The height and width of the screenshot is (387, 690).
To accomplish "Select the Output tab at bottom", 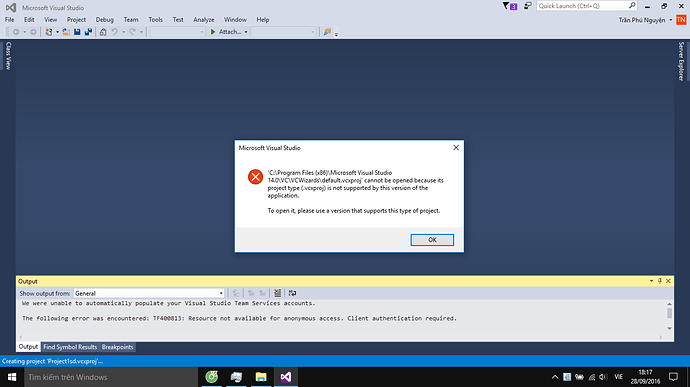I will (x=28, y=347).
